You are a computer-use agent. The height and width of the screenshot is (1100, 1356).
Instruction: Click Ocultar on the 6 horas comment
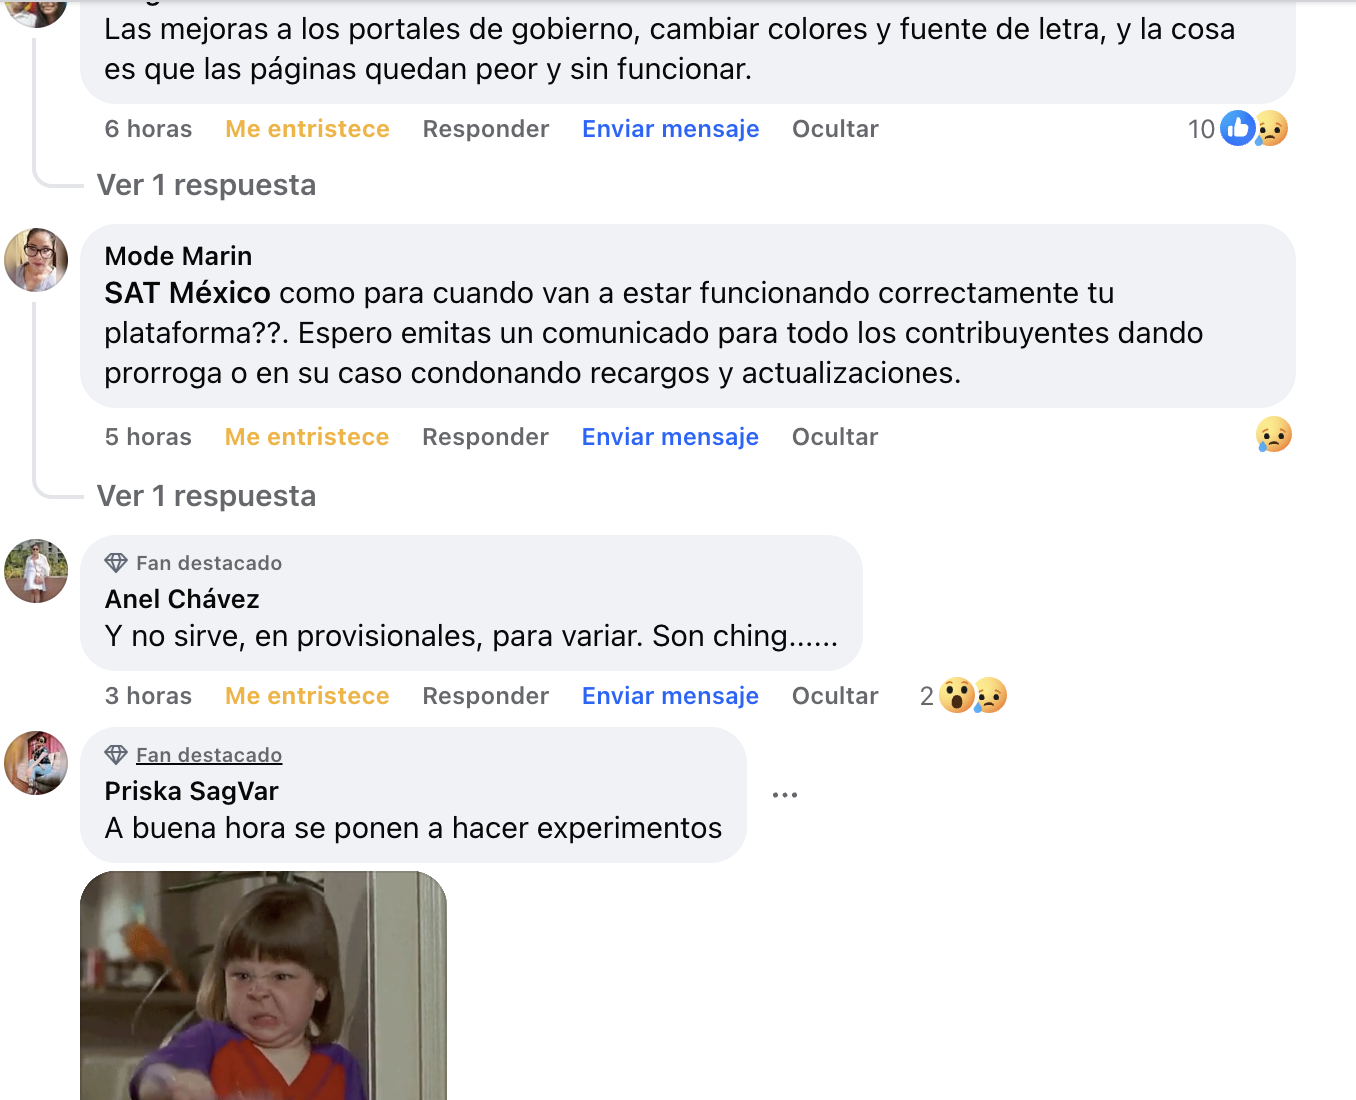tap(835, 129)
